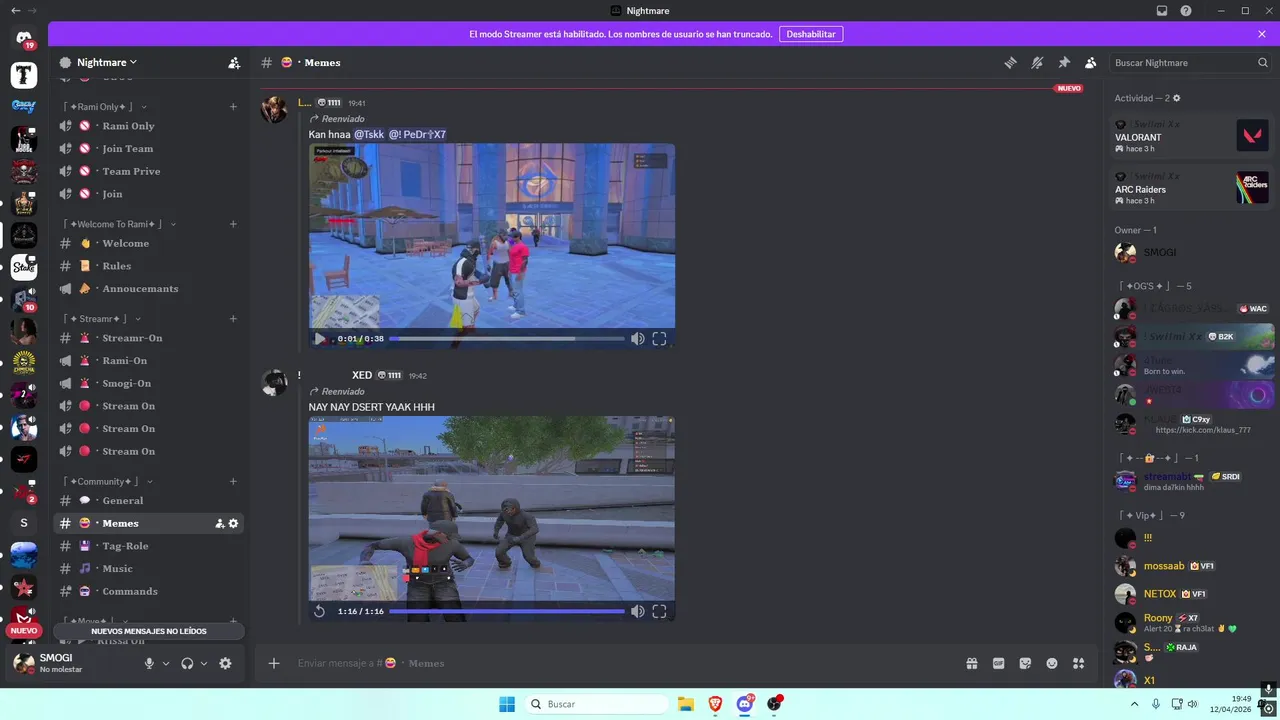This screenshot has width=1280, height=720.
Task: Seek the second video's progress bar
Action: pyautogui.click(x=507, y=611)
